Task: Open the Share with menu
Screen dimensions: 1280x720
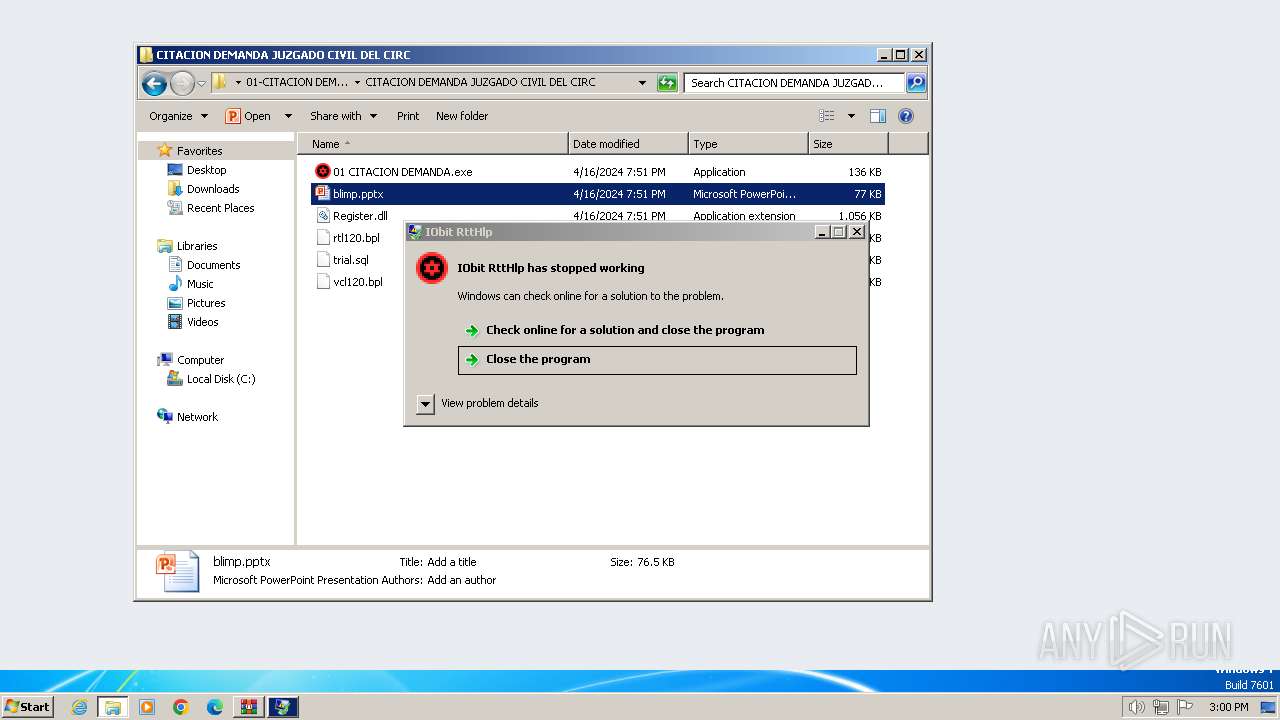Action: [x=343, y=116]
